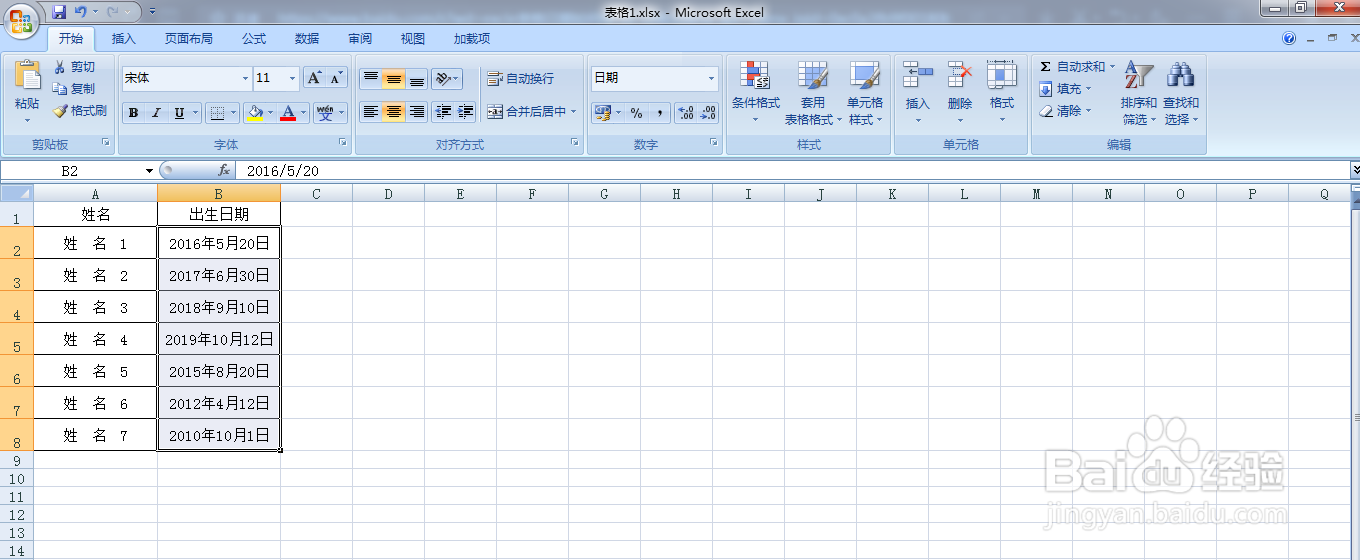Align cell text to the right
The height and width of the screenshot is (560, 1360).
point(417,112)
